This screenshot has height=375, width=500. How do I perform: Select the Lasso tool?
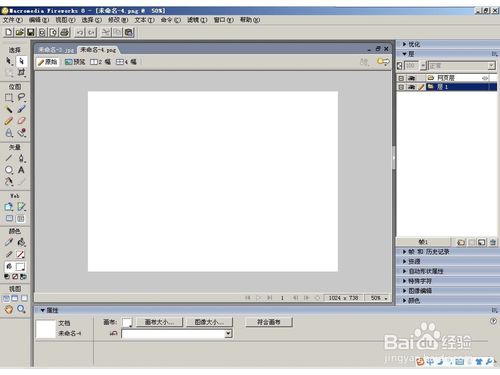(x=21, y=98)
